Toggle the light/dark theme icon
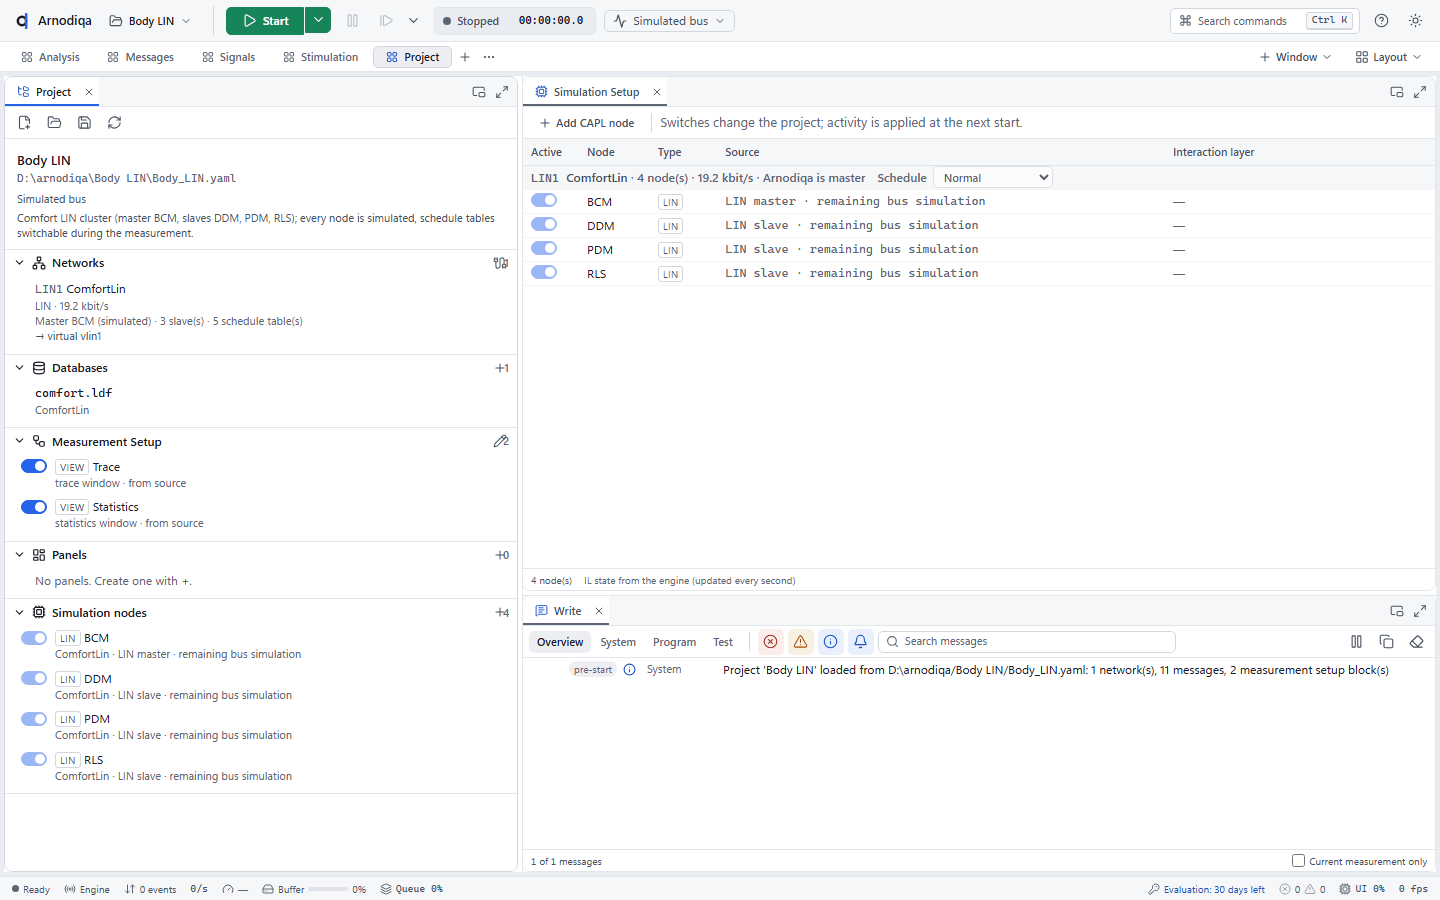1440x900 pixels. [x=1415, y=20]
